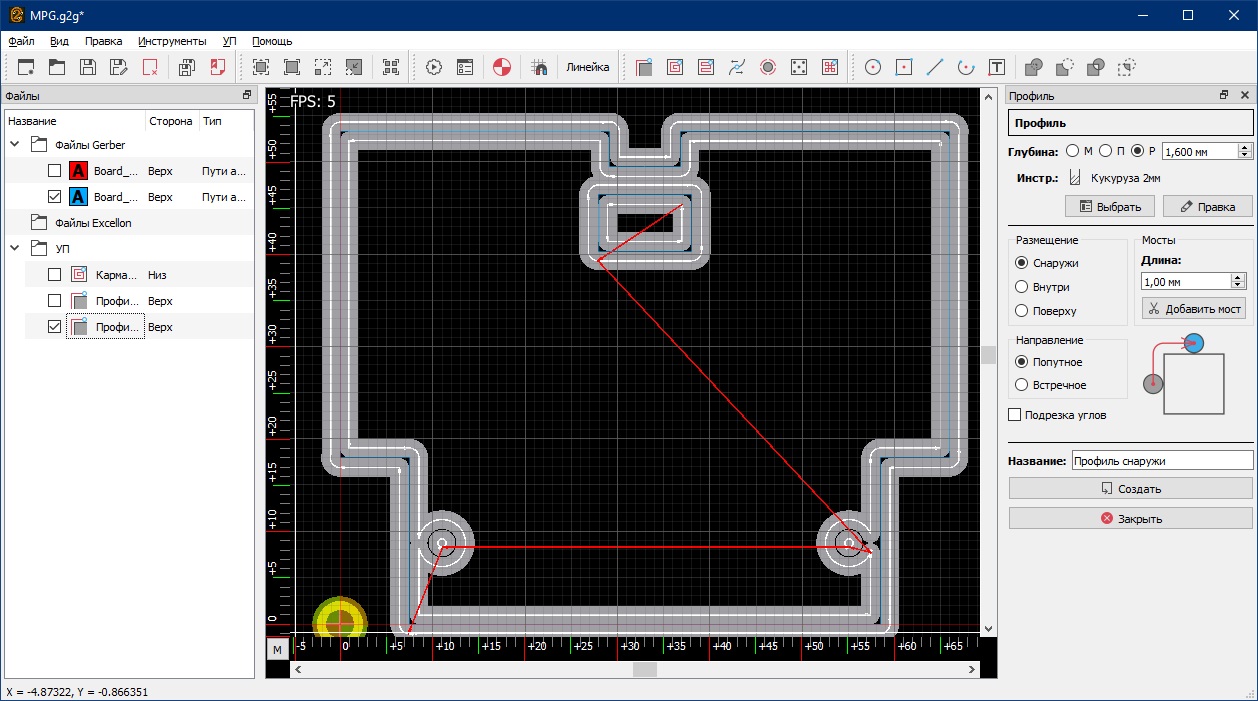
Task: Open the tools database list icon
Action: pyautogui.click(x=465, y=67)
